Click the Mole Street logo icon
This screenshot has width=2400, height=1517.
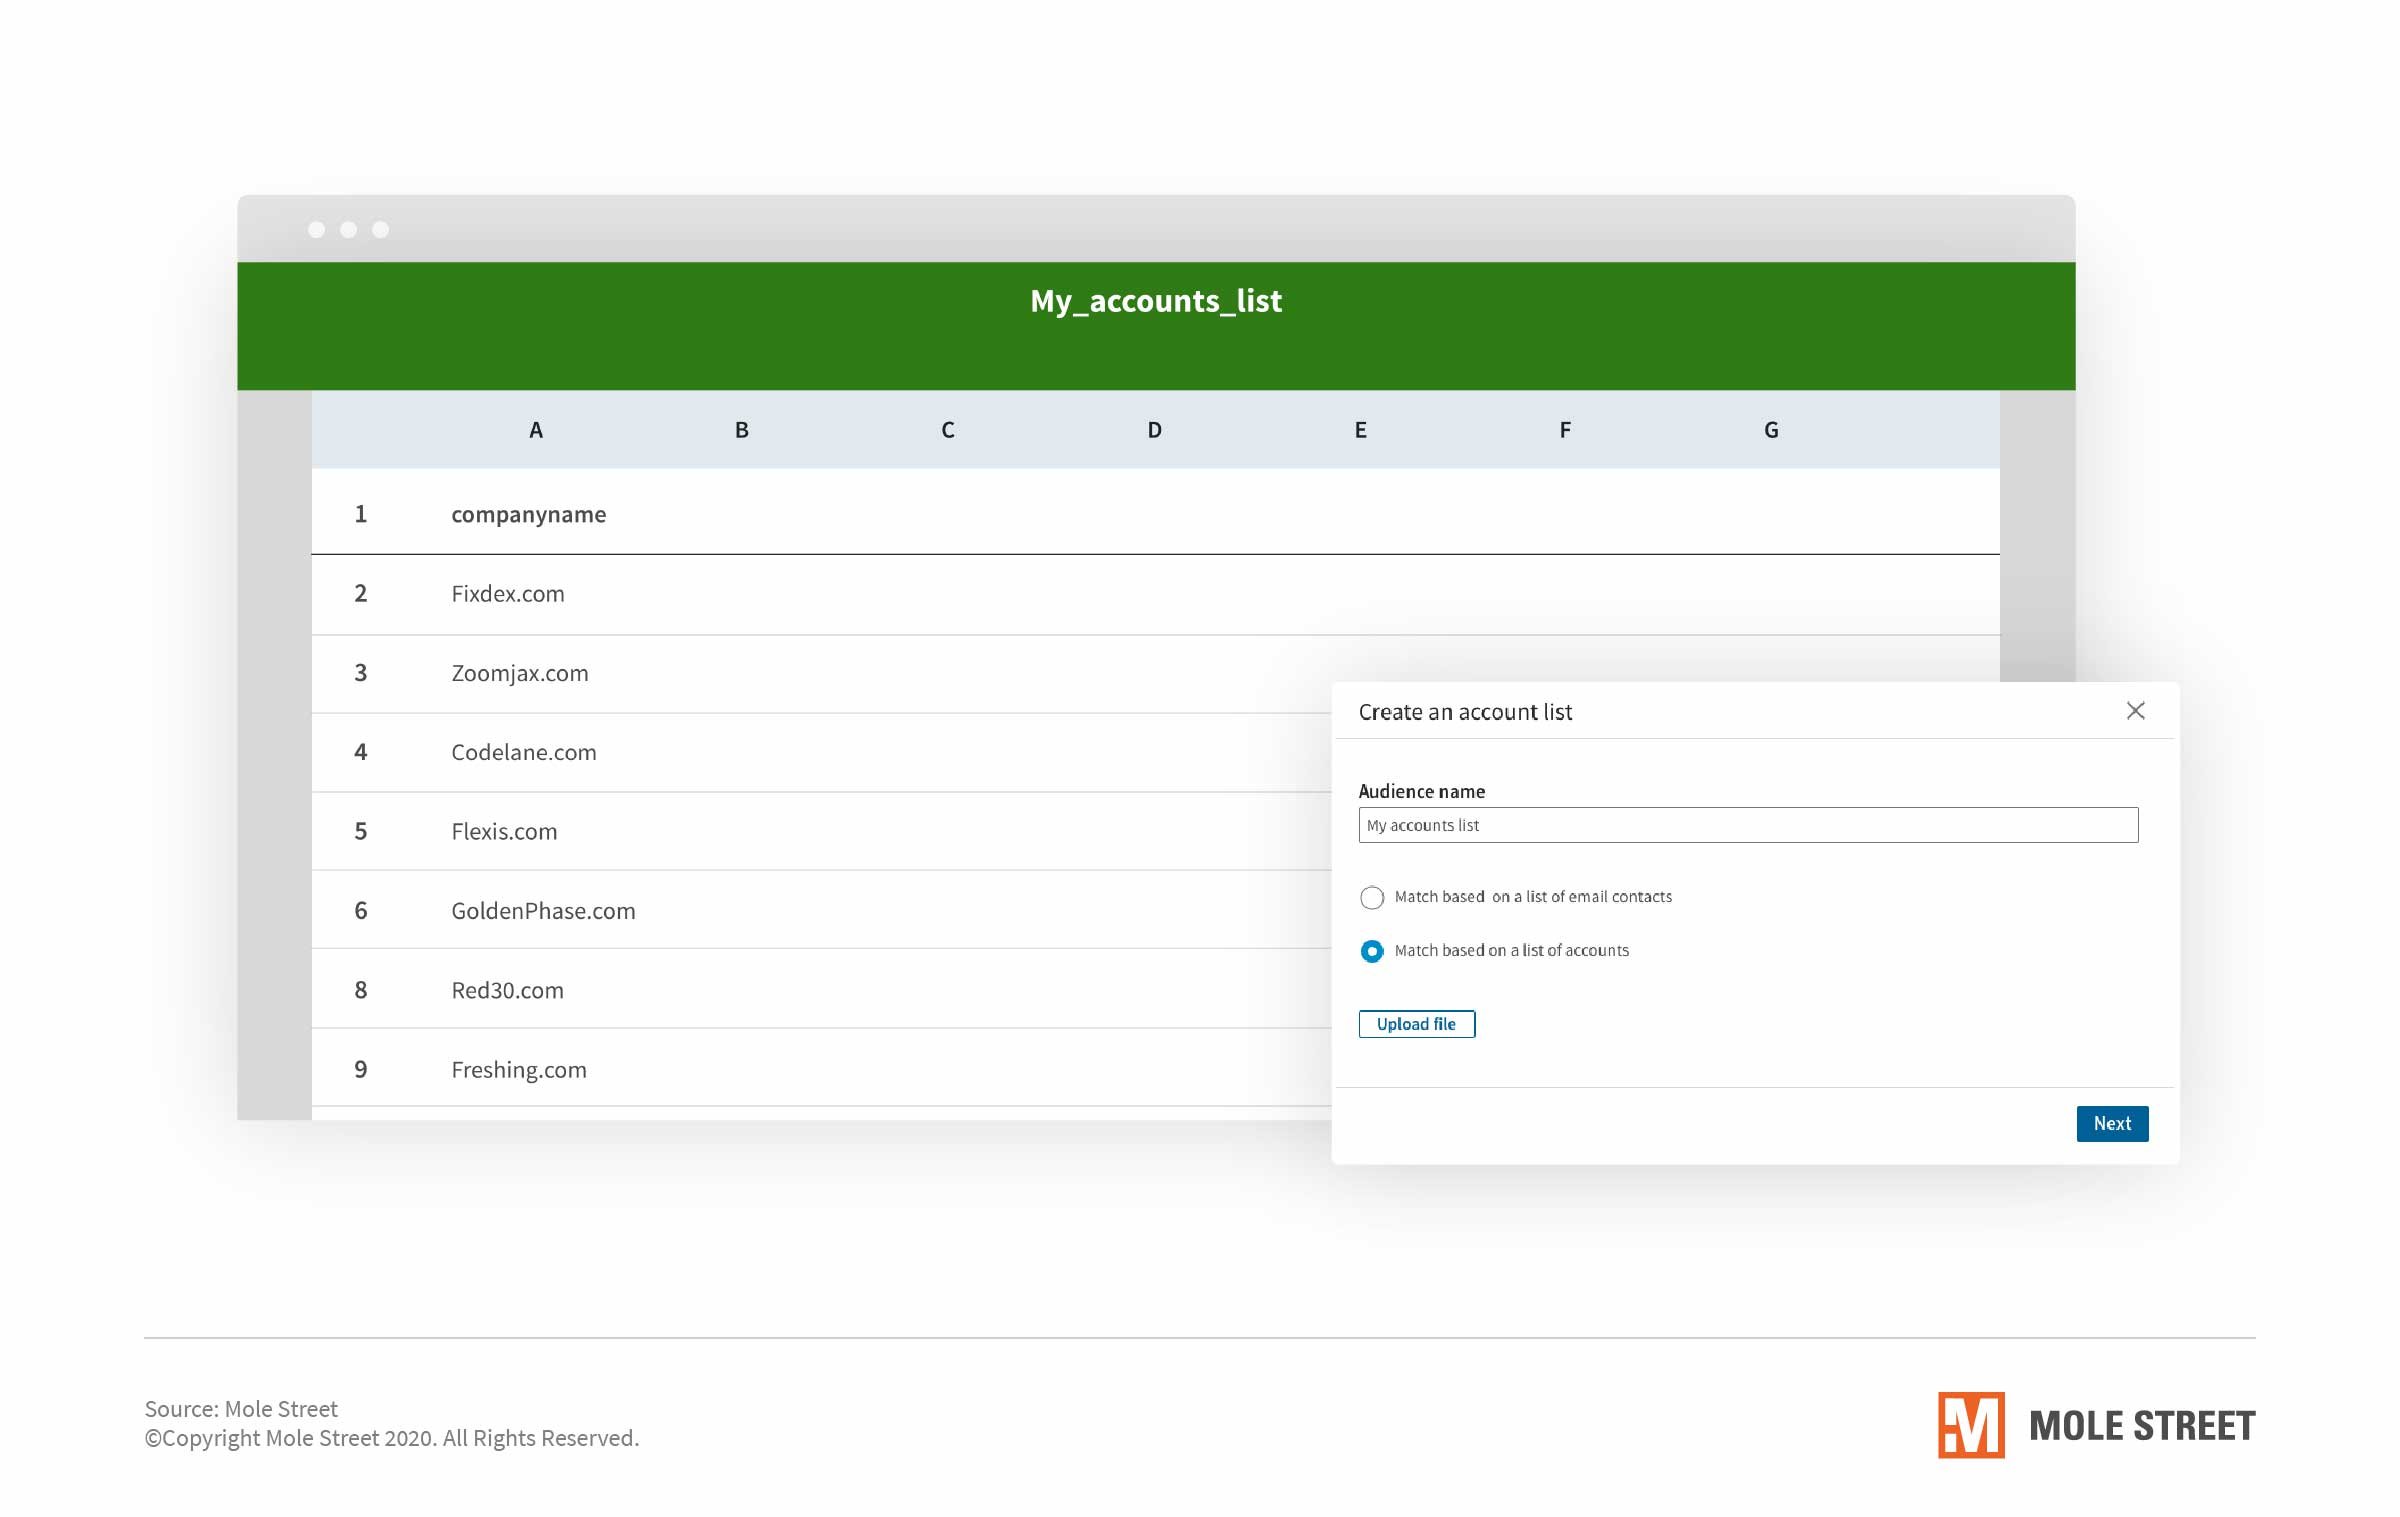click(x=1971, y=1425)
